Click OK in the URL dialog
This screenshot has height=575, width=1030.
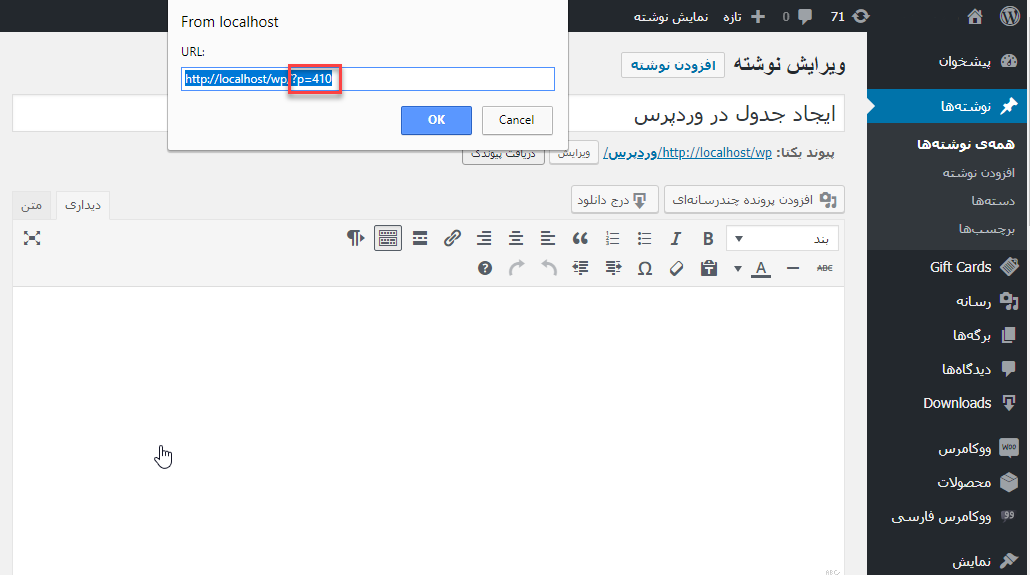pos(436,120)
